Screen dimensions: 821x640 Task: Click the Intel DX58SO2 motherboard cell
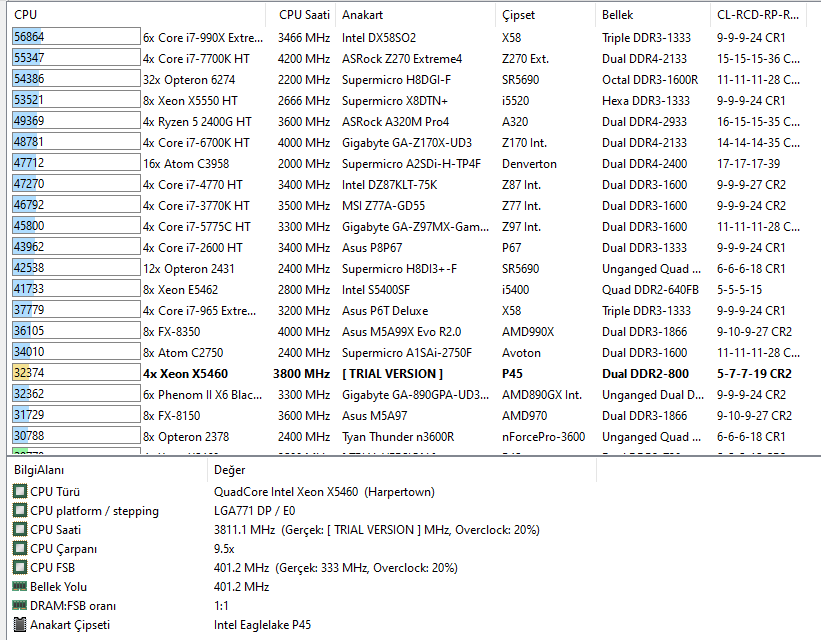point(379,38)
